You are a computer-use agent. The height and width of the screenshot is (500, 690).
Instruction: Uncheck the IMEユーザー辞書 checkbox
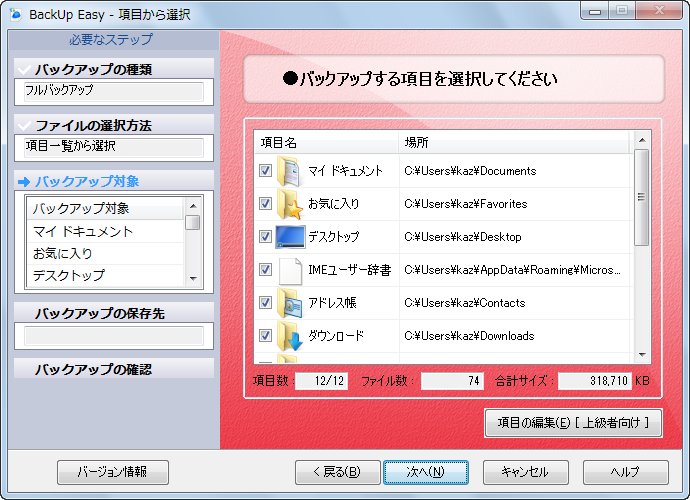(265, 269)
